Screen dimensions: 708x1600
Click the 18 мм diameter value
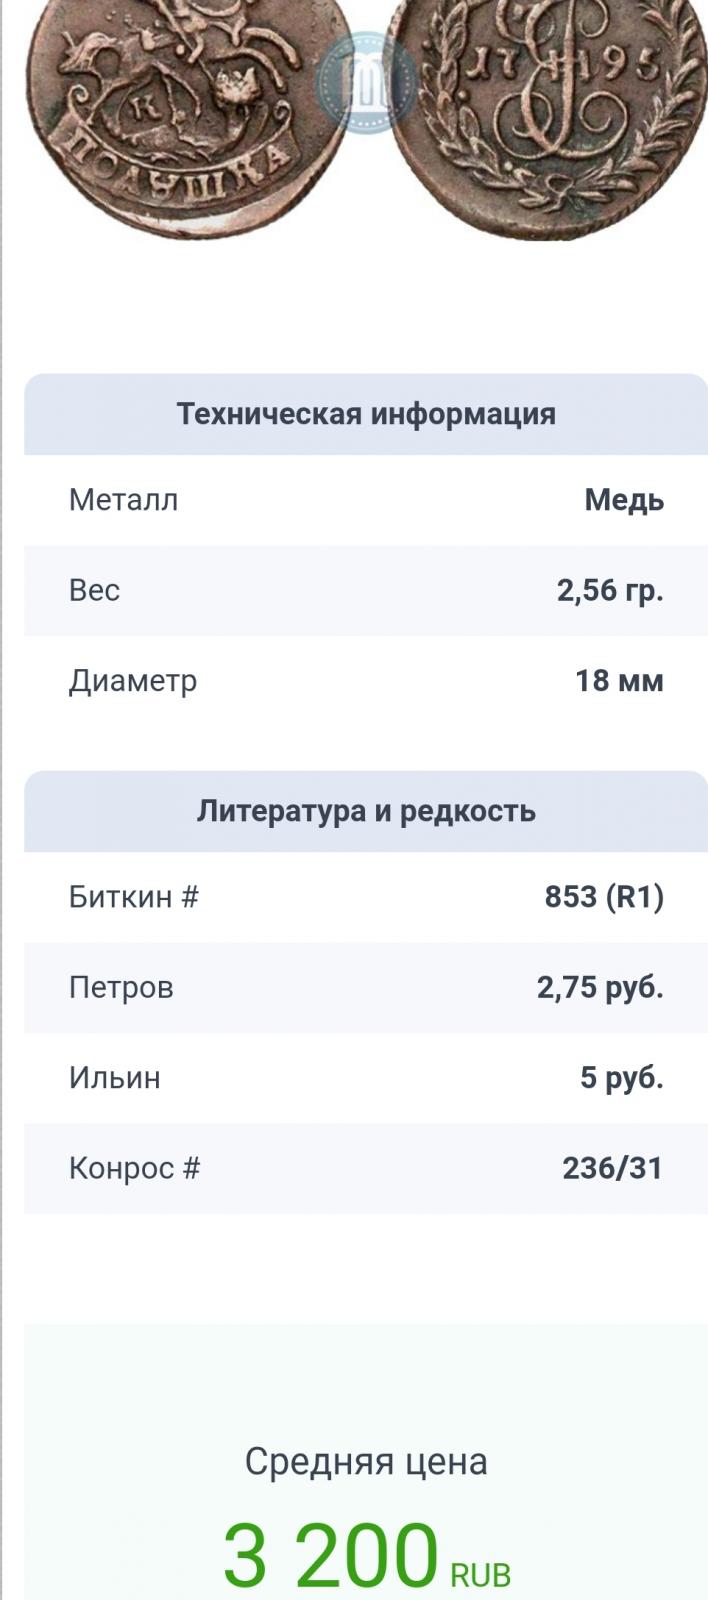point(619,681)
